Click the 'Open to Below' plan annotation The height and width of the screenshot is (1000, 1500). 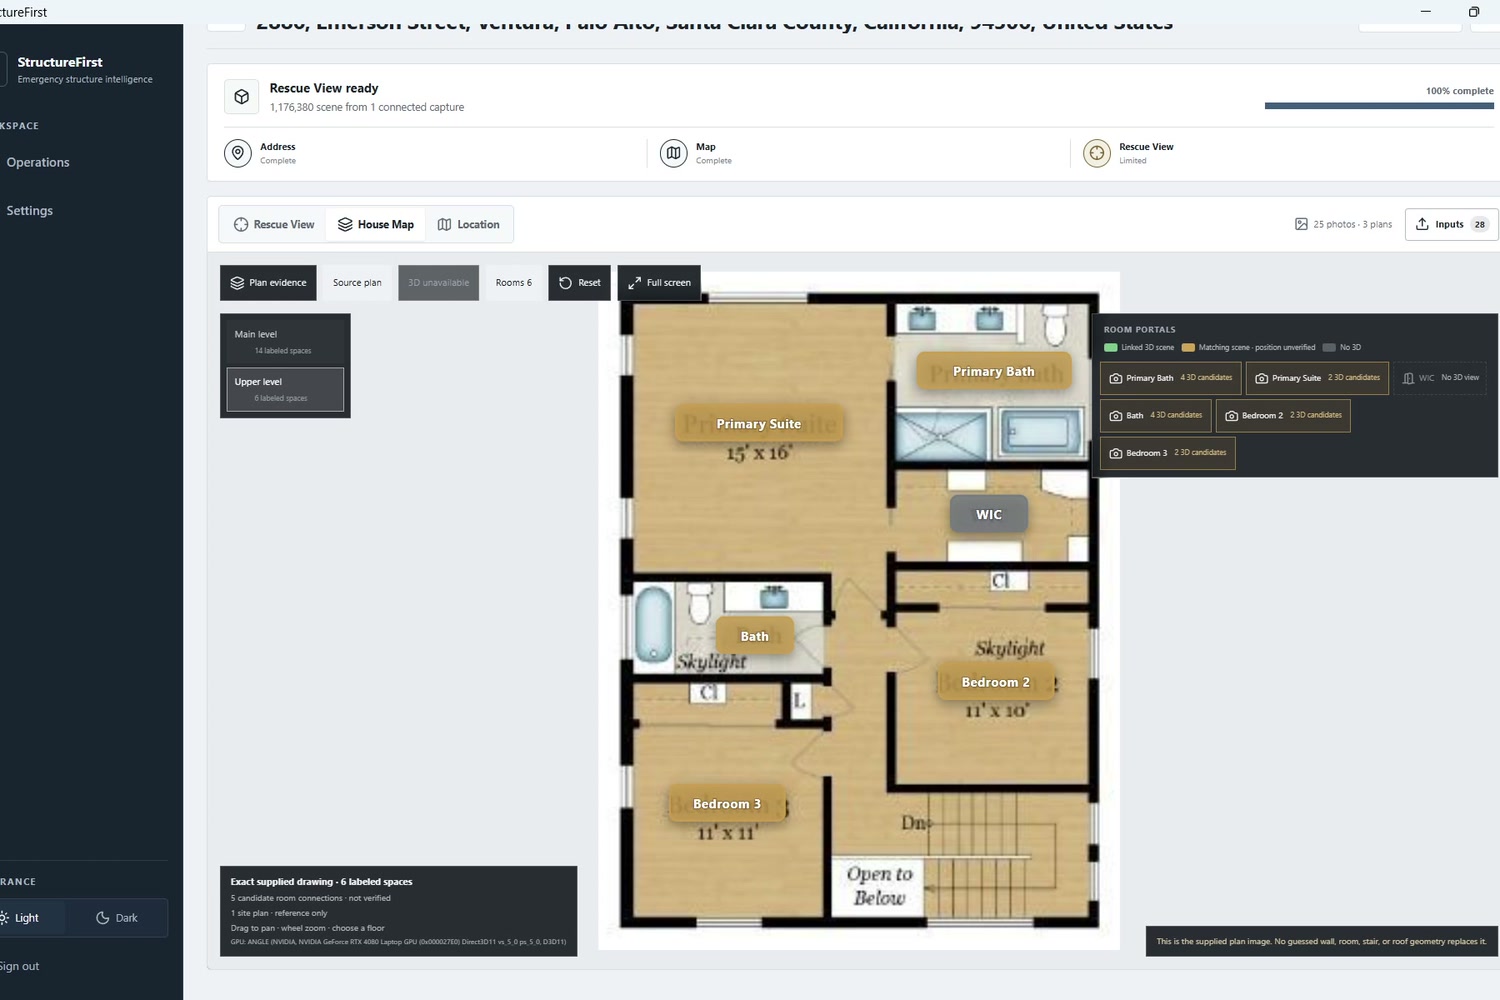[879, 886]
